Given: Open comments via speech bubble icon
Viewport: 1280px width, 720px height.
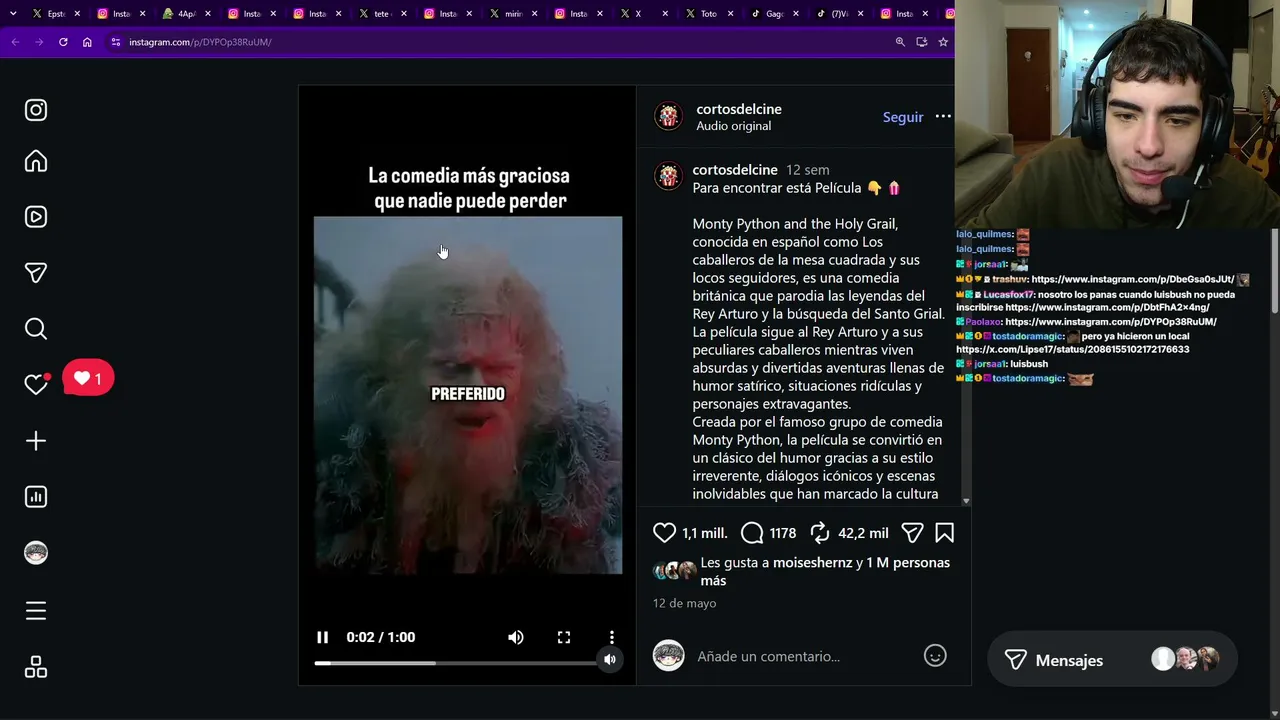Looking at the screenshot, I should (752, 533).
